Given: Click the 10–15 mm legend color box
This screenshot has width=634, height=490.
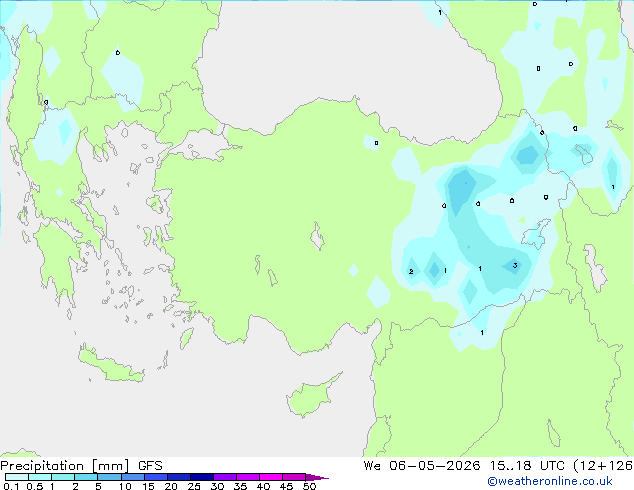Looking at the screenshot, I should click(x=132, y=477).
